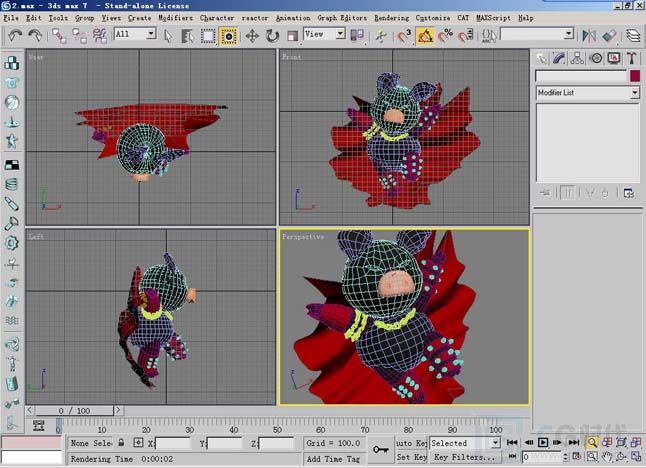Viewport: 646px width, 468px height.
Task: Click the Auto Key button
Action: click(411, 443)
